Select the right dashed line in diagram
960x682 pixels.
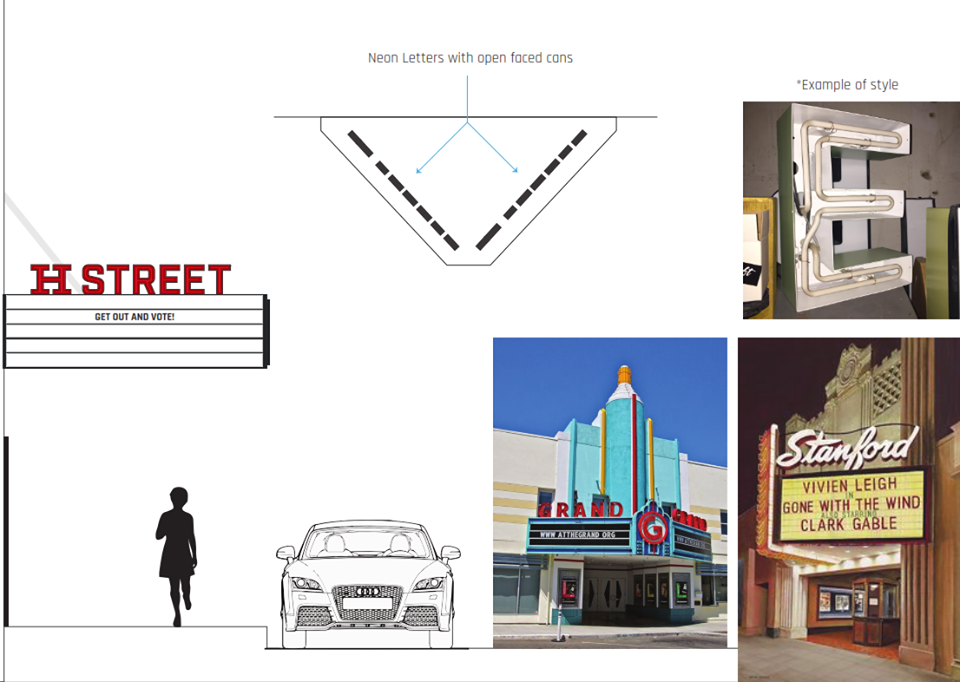(x=531, y=190)
